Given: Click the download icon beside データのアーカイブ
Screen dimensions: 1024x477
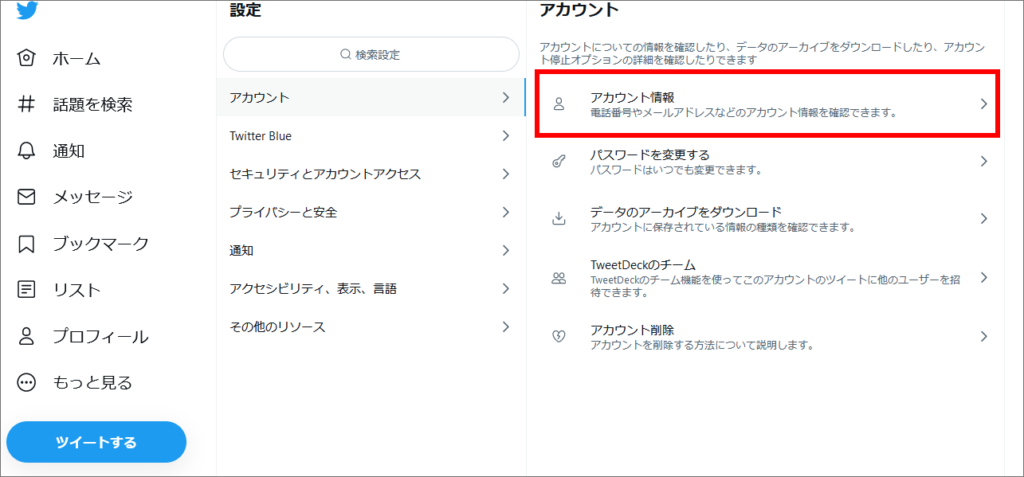Looking at the screenshot, I should (x=558, y=219).
